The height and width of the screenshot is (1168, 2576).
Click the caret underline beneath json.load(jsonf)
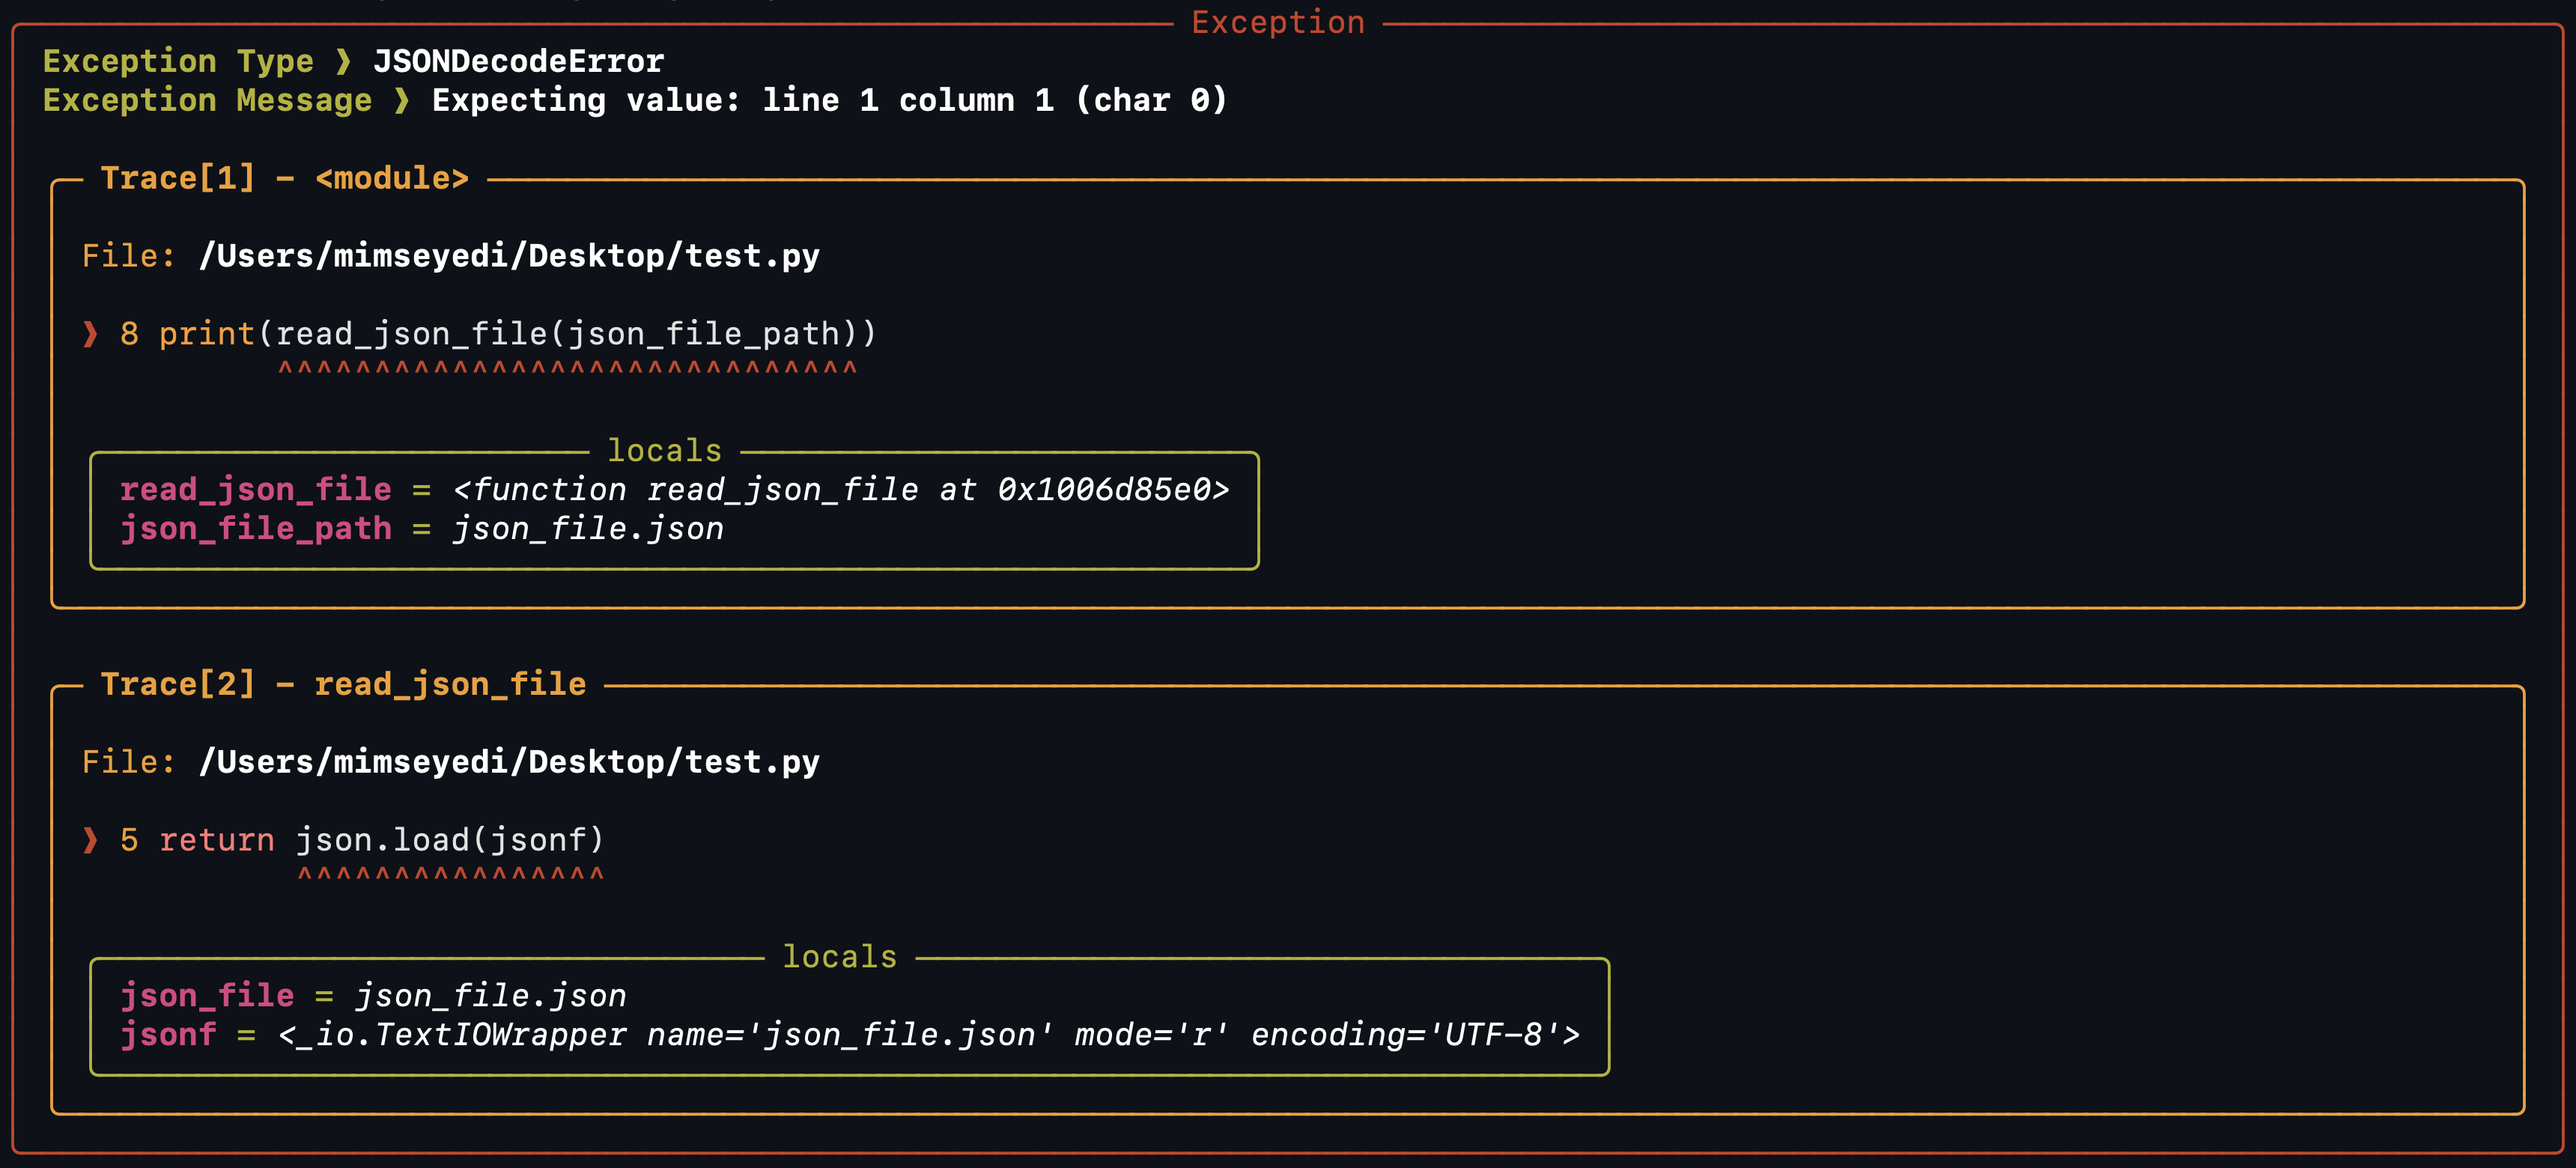coord(450,875)
